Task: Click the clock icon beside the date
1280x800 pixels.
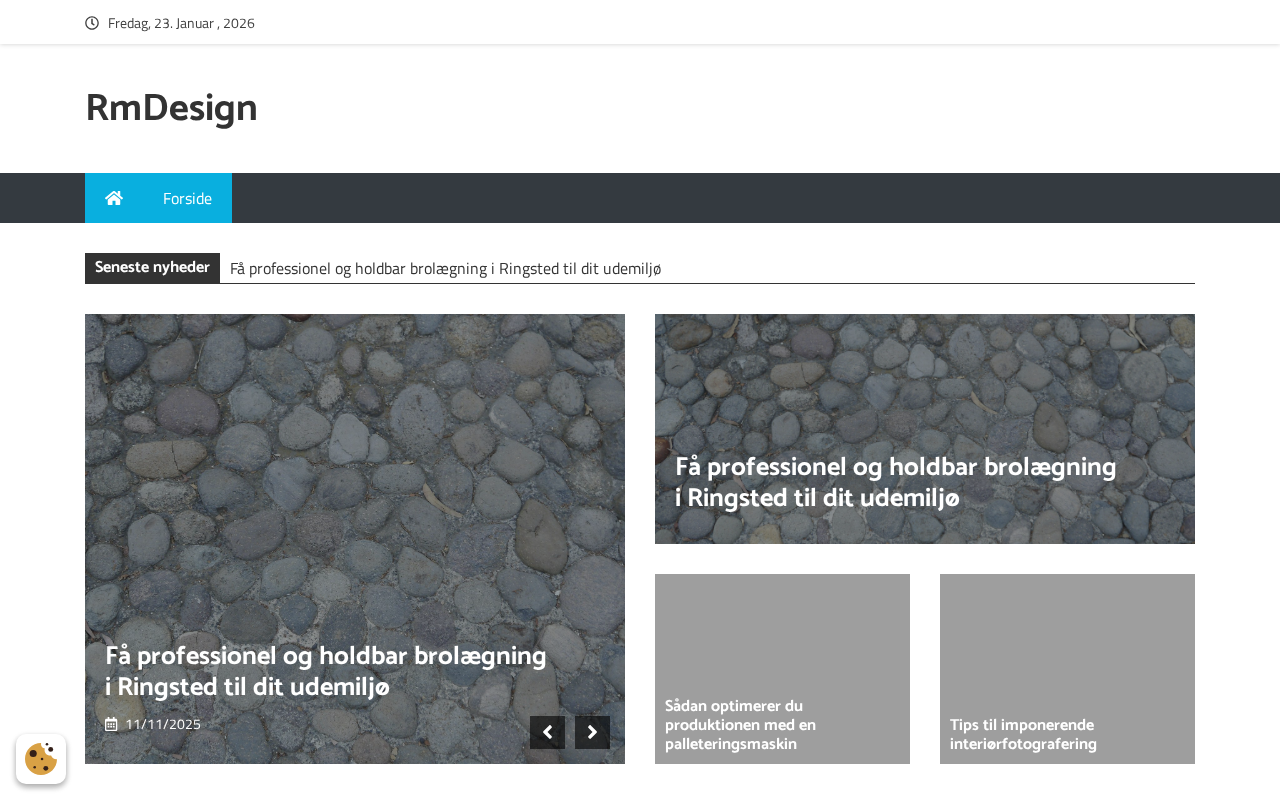Action: (92, 23)
